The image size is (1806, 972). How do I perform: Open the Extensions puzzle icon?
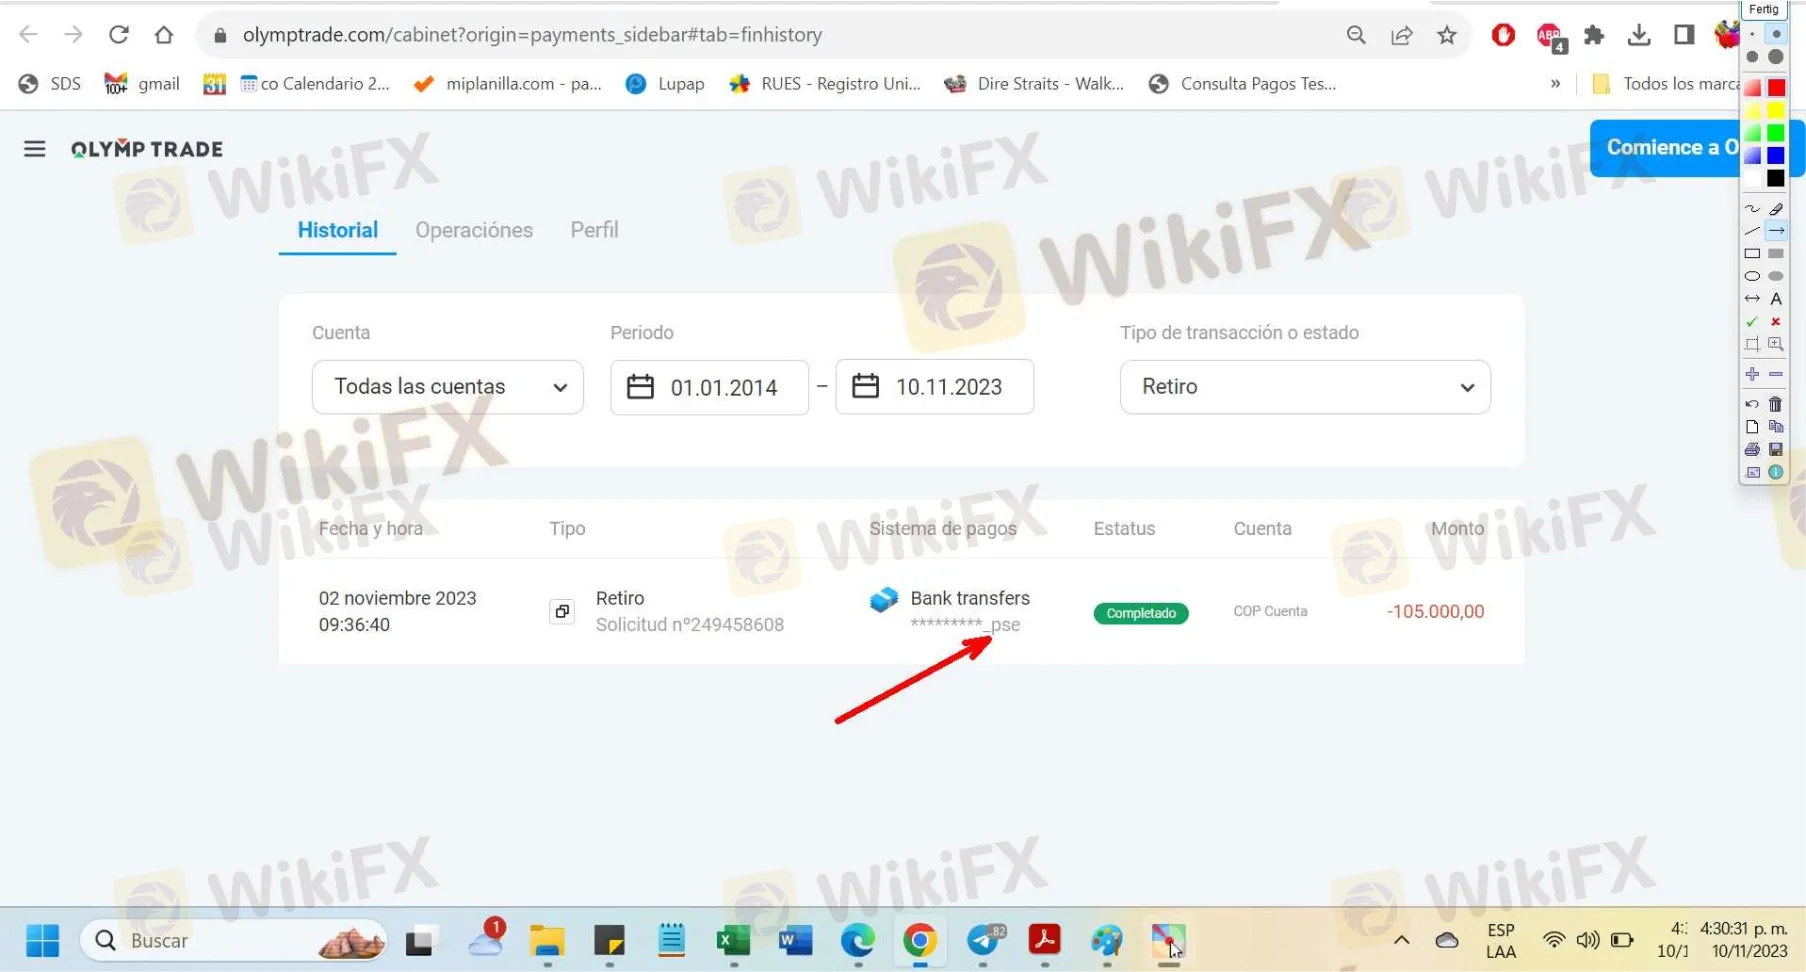1594,35
